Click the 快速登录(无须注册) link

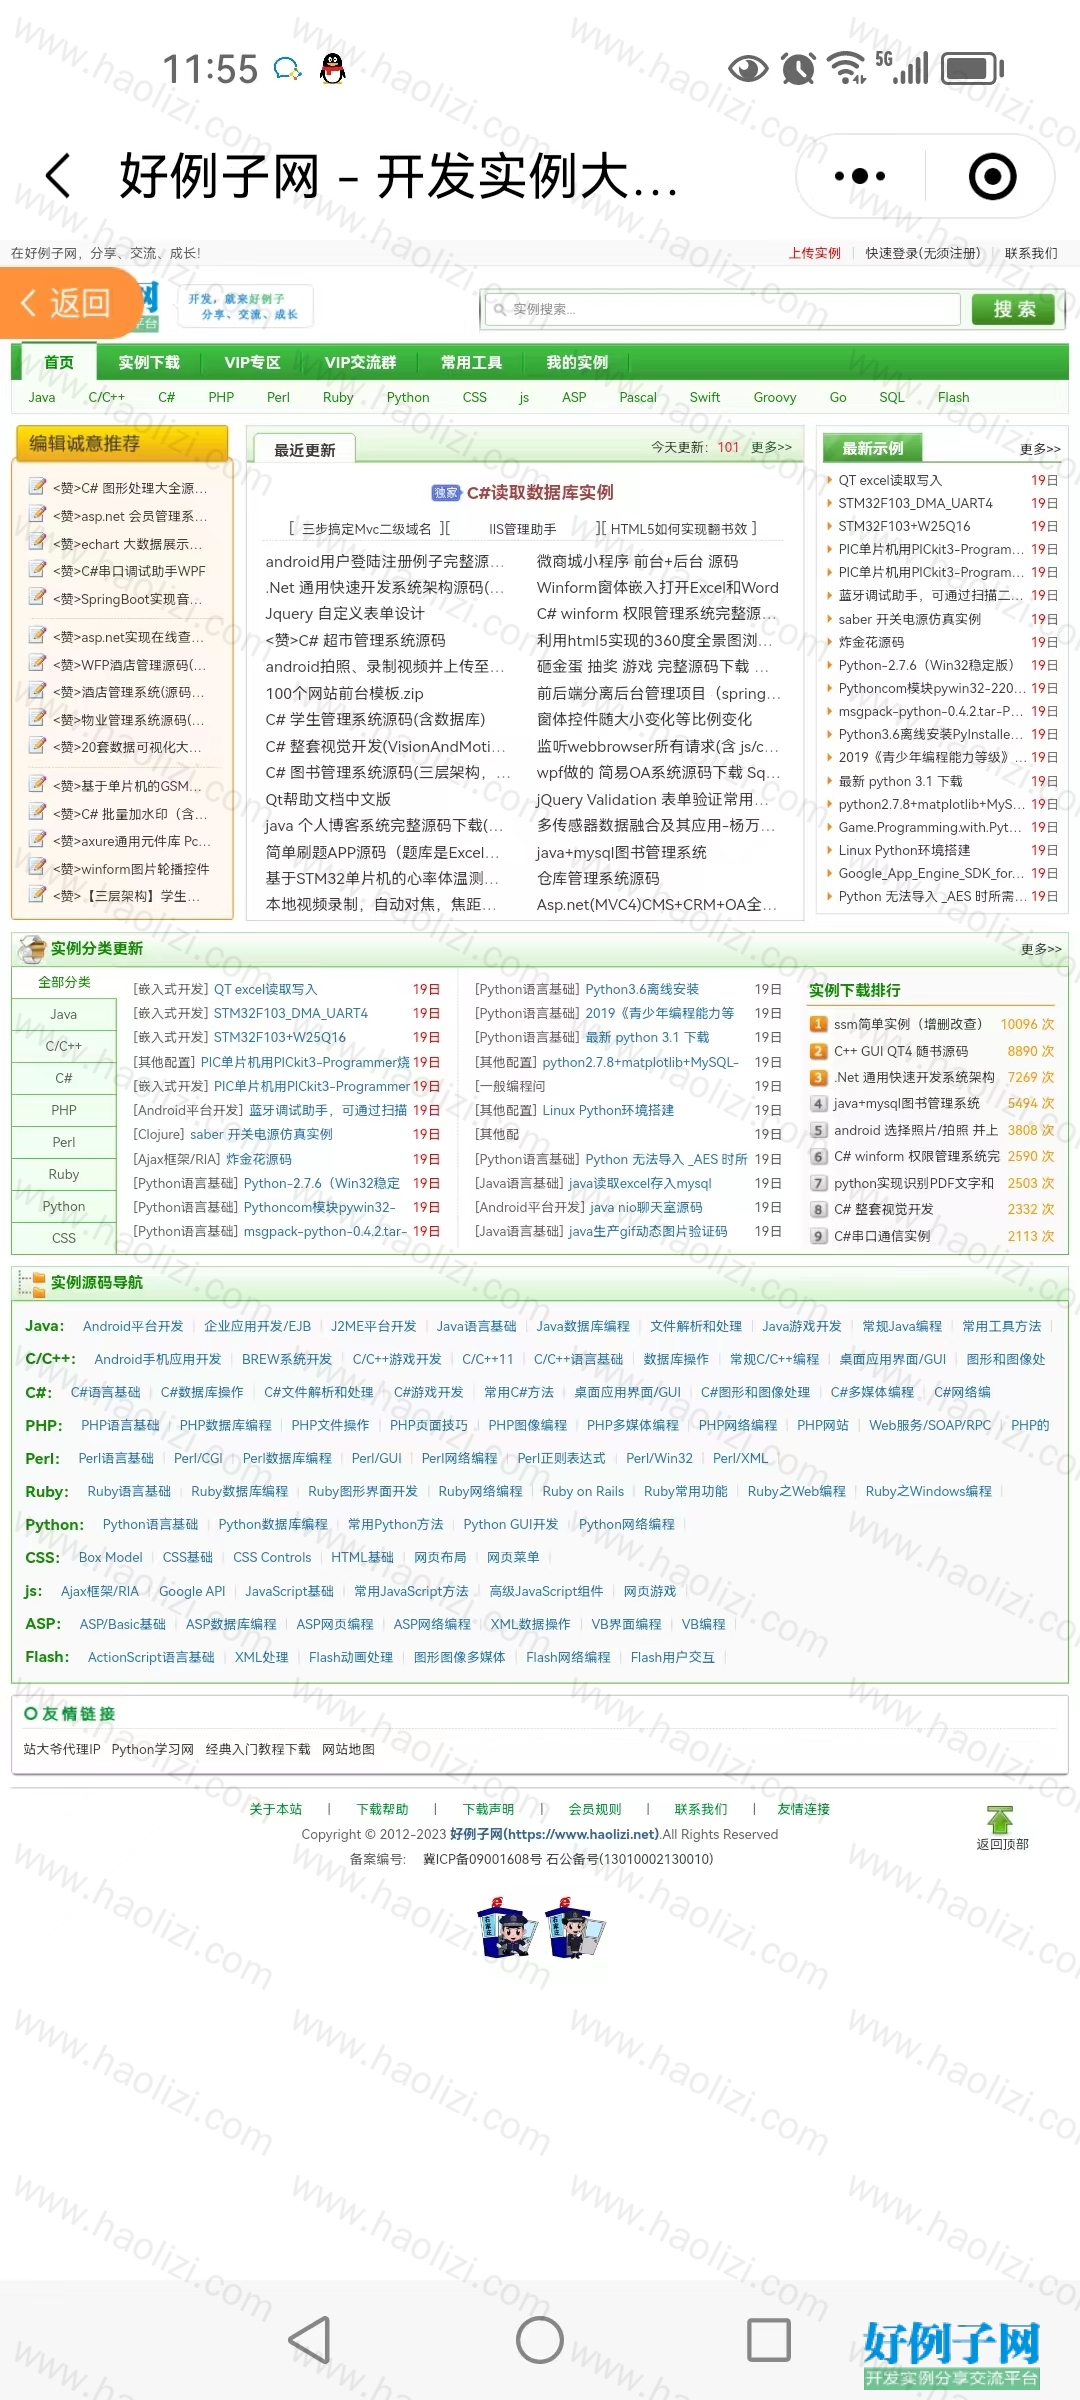pyautogui.click(x=923, y=253)
